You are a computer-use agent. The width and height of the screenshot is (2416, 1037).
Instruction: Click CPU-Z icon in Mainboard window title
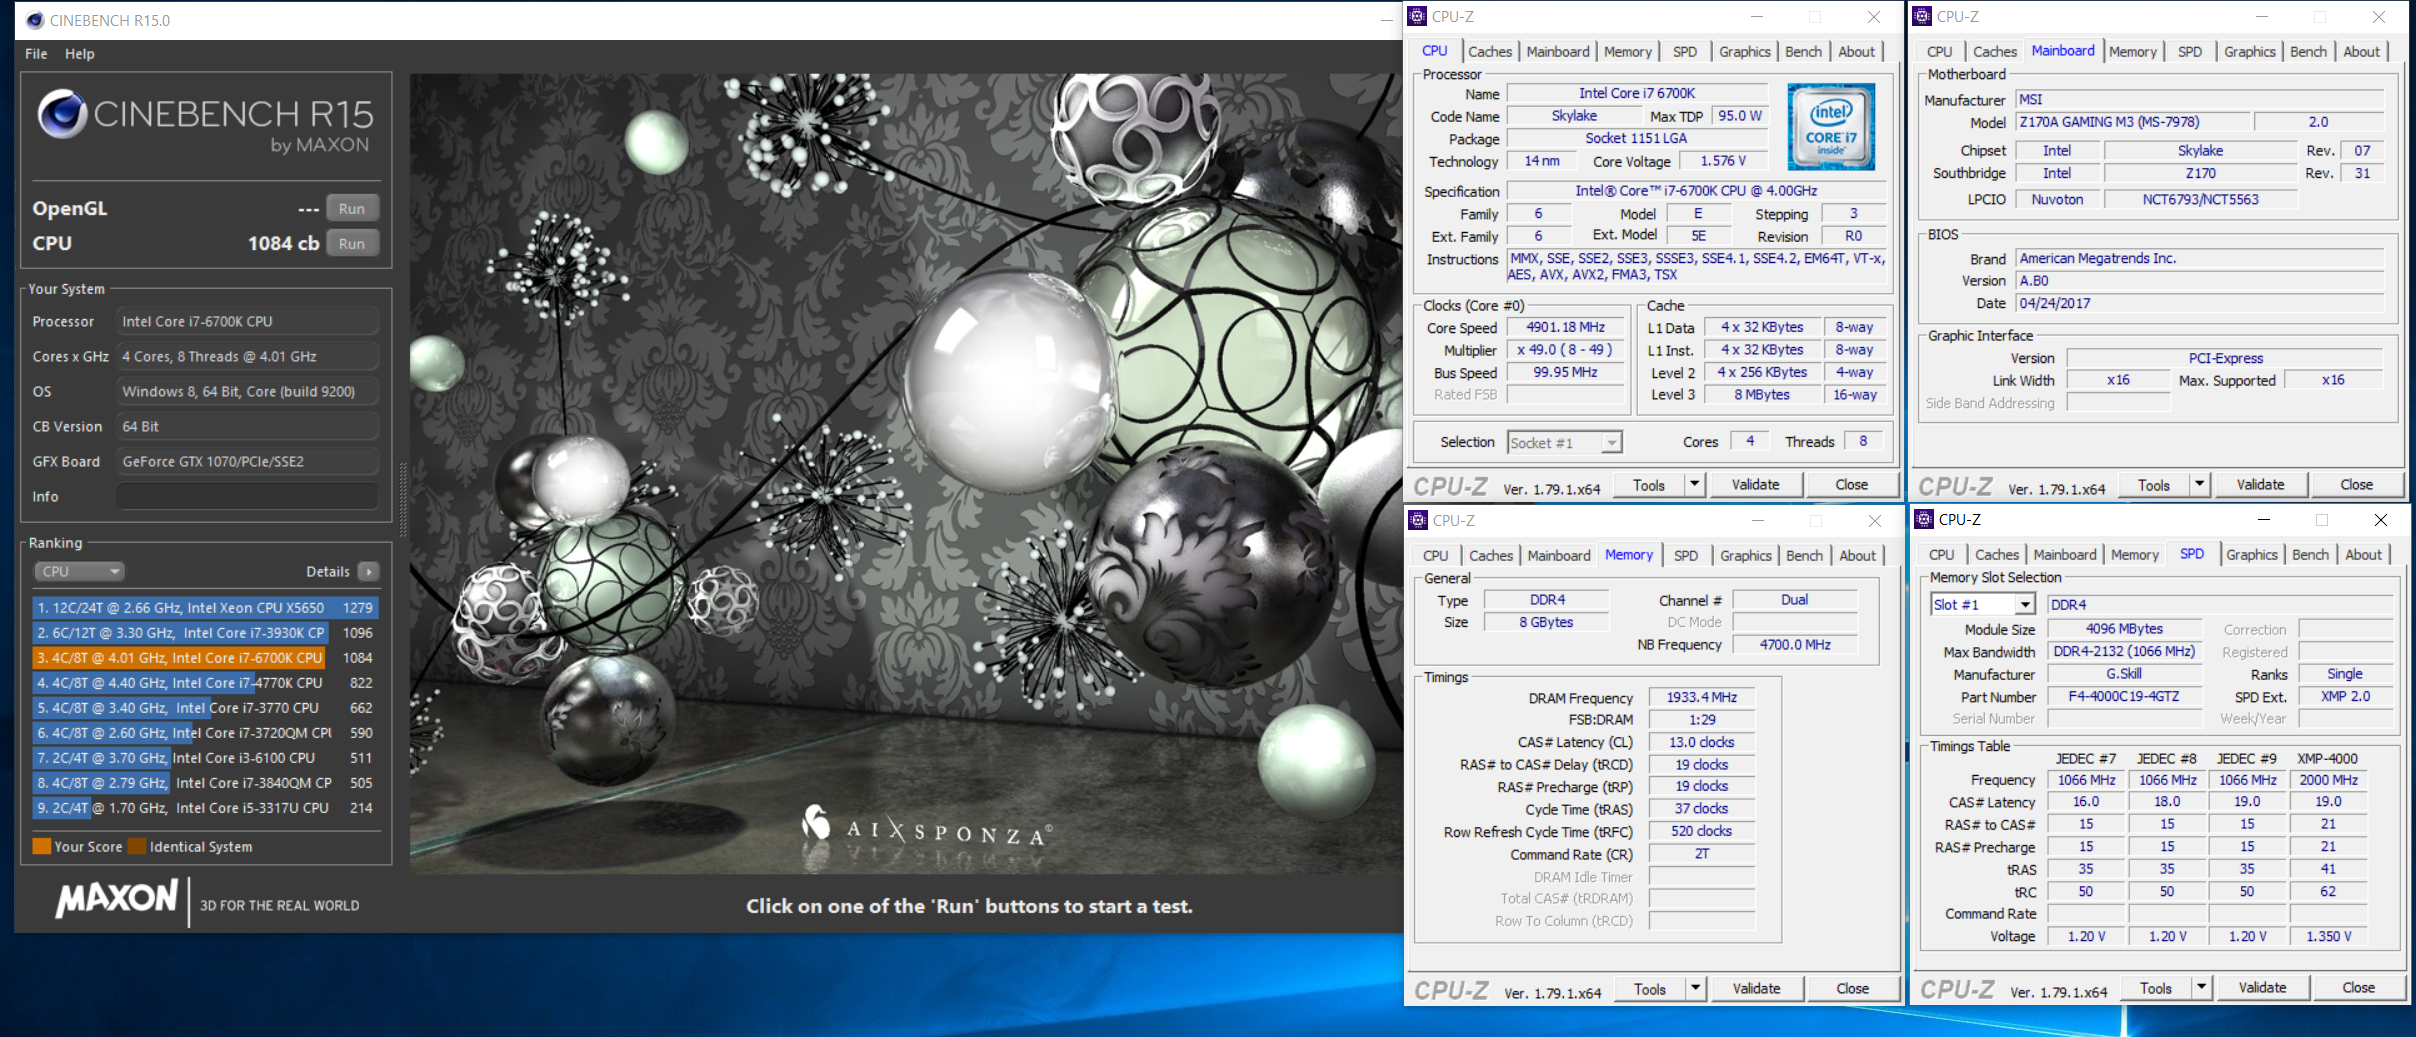[x=1922, y=16]
